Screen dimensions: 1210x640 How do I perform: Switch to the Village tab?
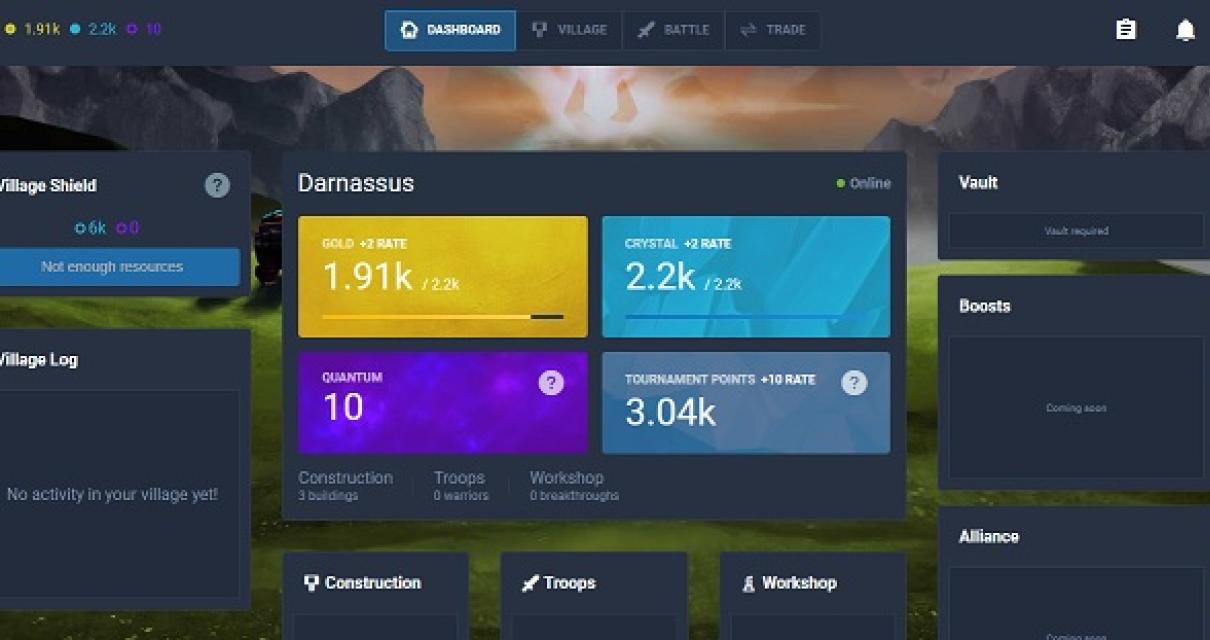[571, 30]
